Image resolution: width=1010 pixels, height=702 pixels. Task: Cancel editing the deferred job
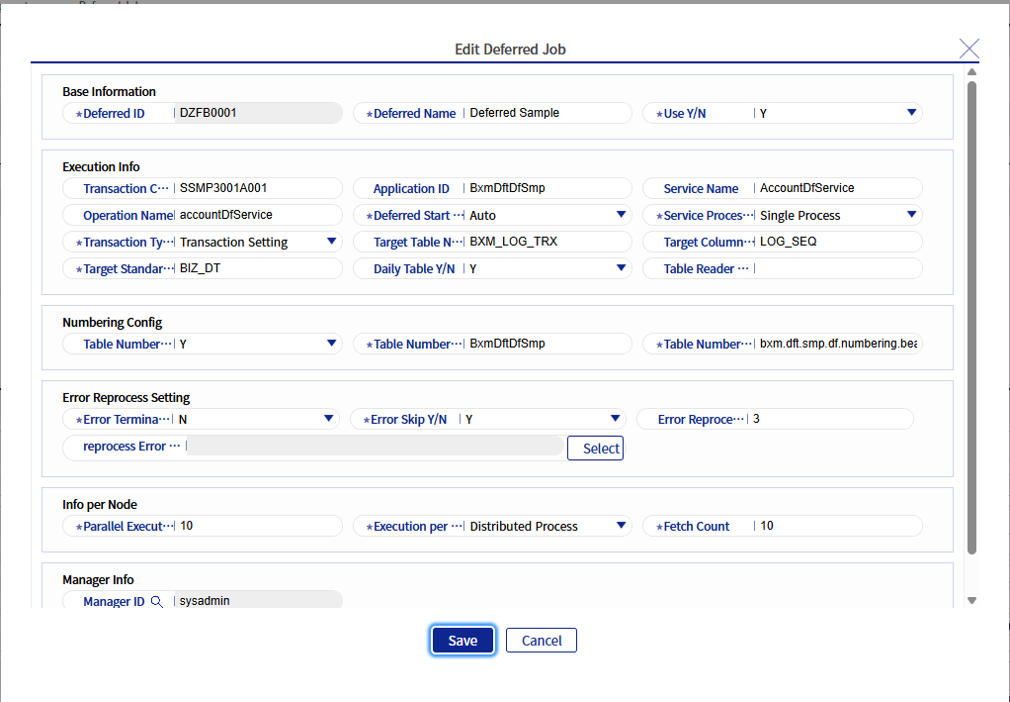[541, 640]
